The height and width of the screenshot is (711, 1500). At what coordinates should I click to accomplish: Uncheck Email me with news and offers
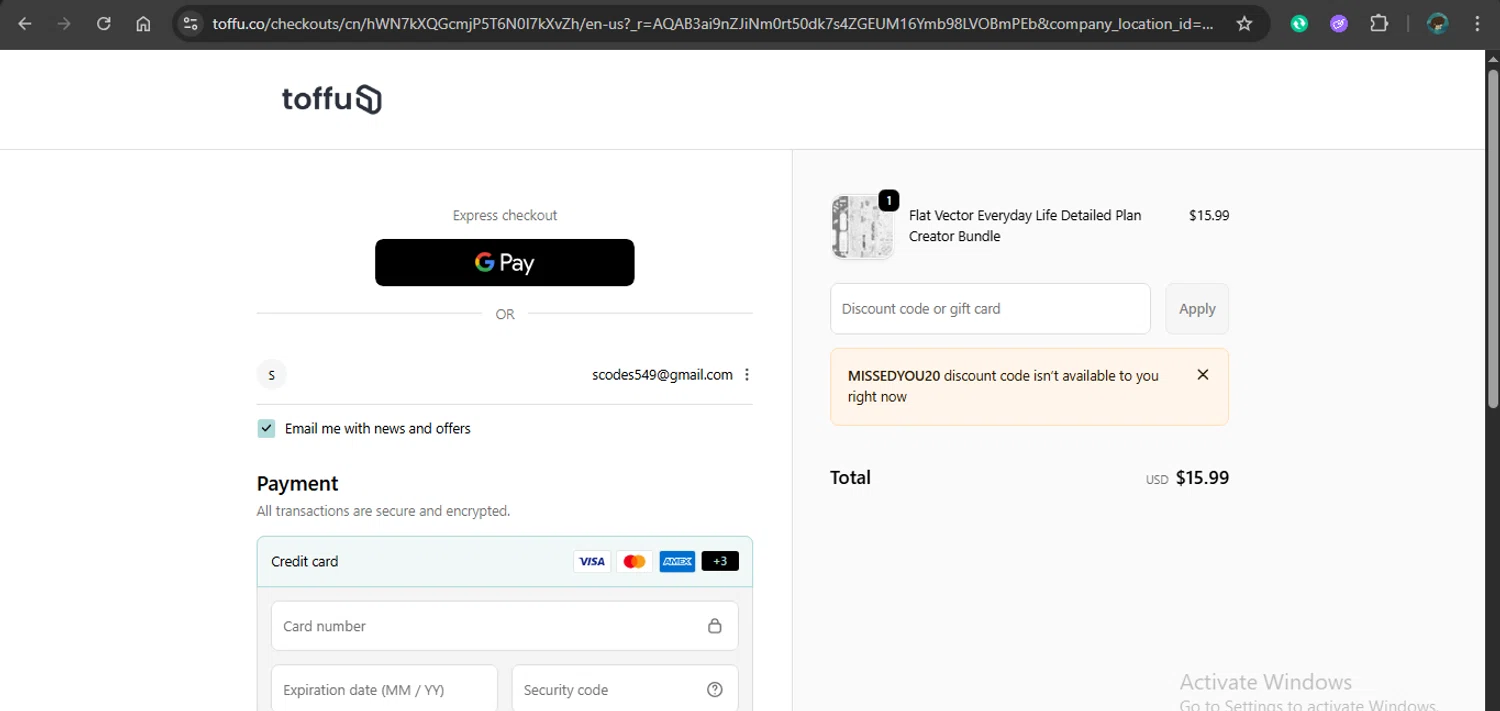(x=266, y=428)
